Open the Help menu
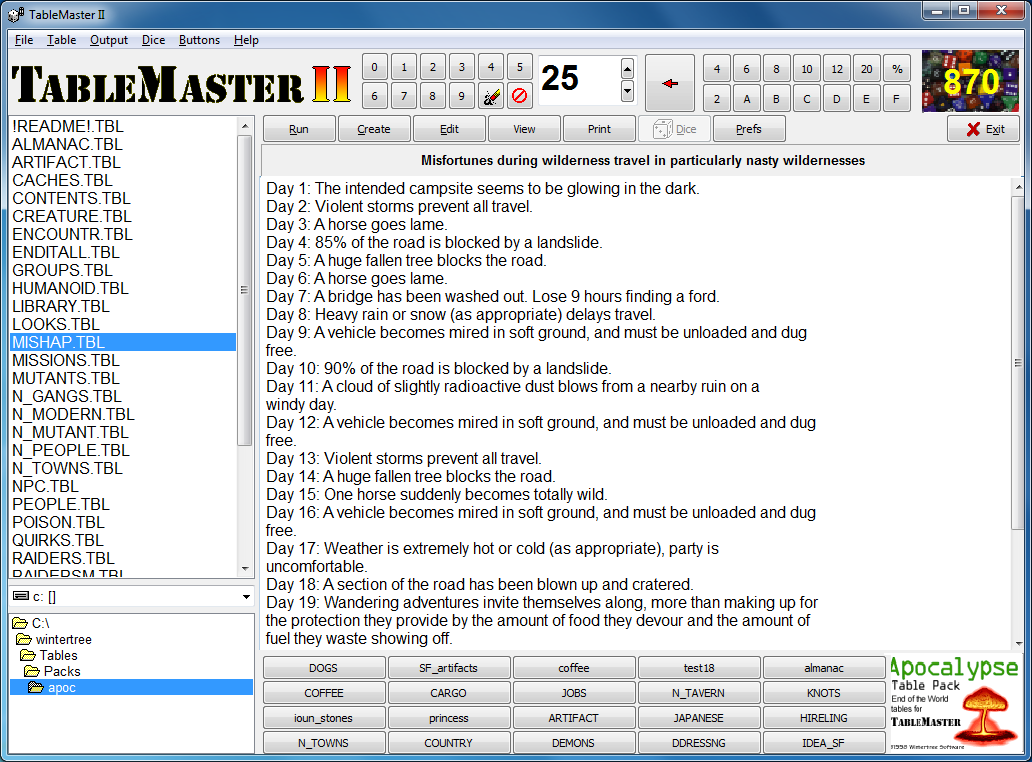The image size is (1032, 762). [246, 40]
